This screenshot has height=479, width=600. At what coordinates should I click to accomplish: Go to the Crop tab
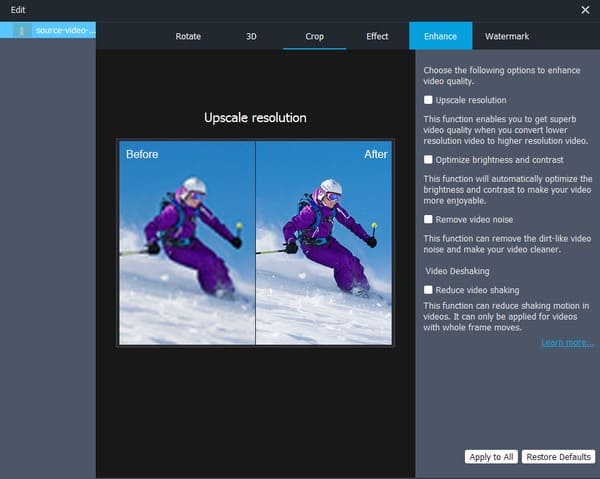314,36
